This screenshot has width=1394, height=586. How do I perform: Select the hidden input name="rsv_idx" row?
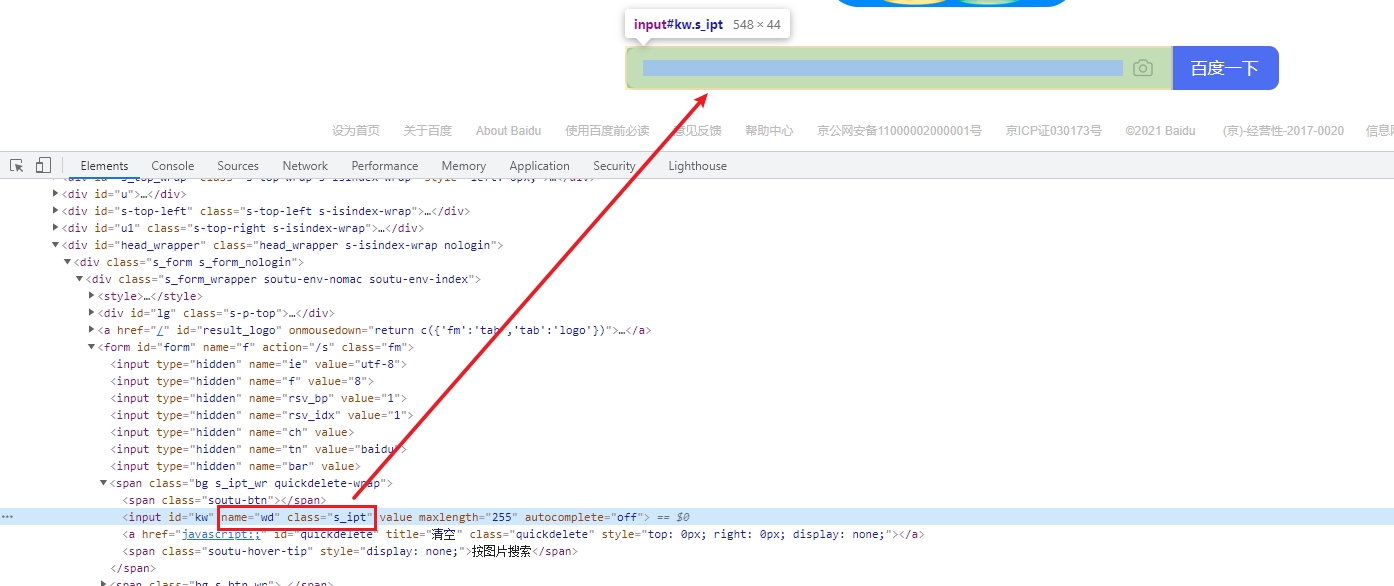pyautogui.click(x=261, y=415)
